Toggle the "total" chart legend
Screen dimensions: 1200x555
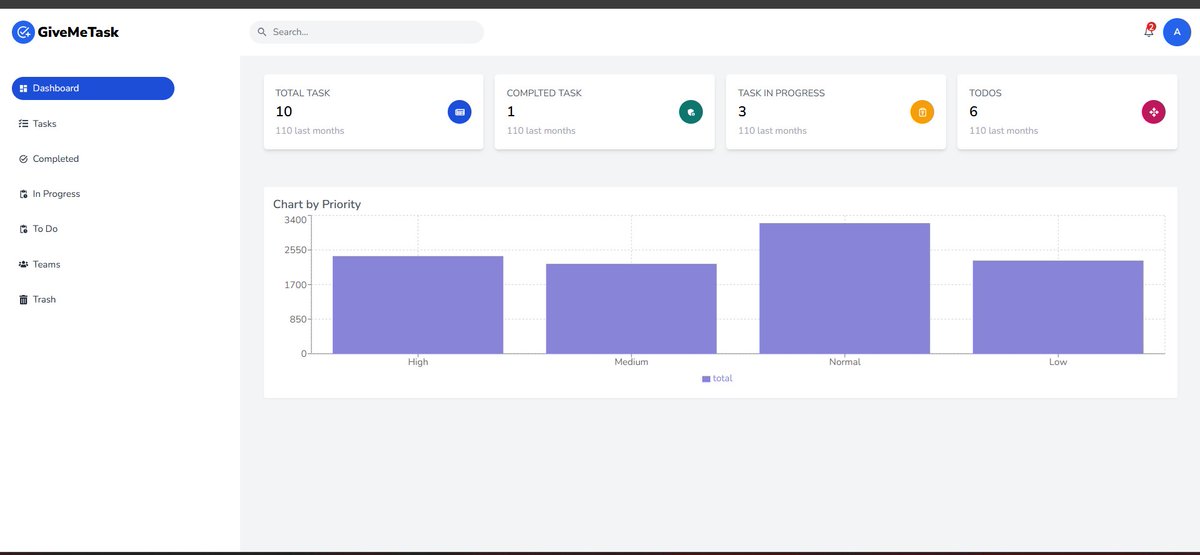click(x=717, y=379)
